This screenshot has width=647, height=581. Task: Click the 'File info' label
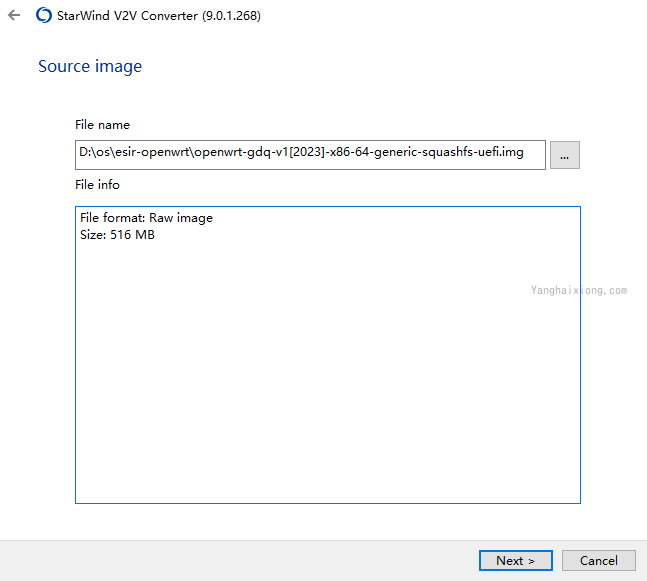(x=97, y=184)
